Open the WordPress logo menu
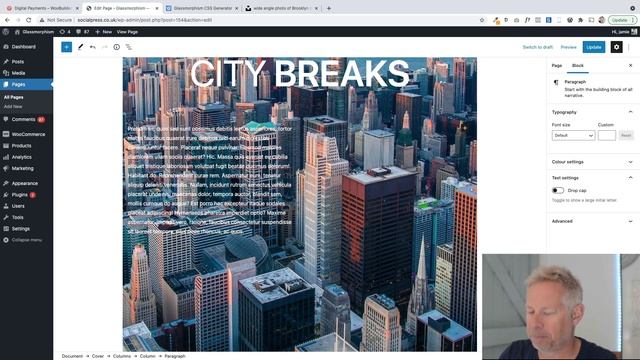 pos(6,32)
